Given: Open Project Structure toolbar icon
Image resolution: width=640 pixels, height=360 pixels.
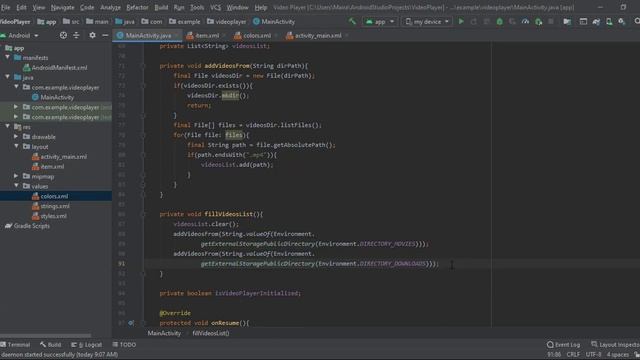Looking at the screenshot, I should point(567,21).
